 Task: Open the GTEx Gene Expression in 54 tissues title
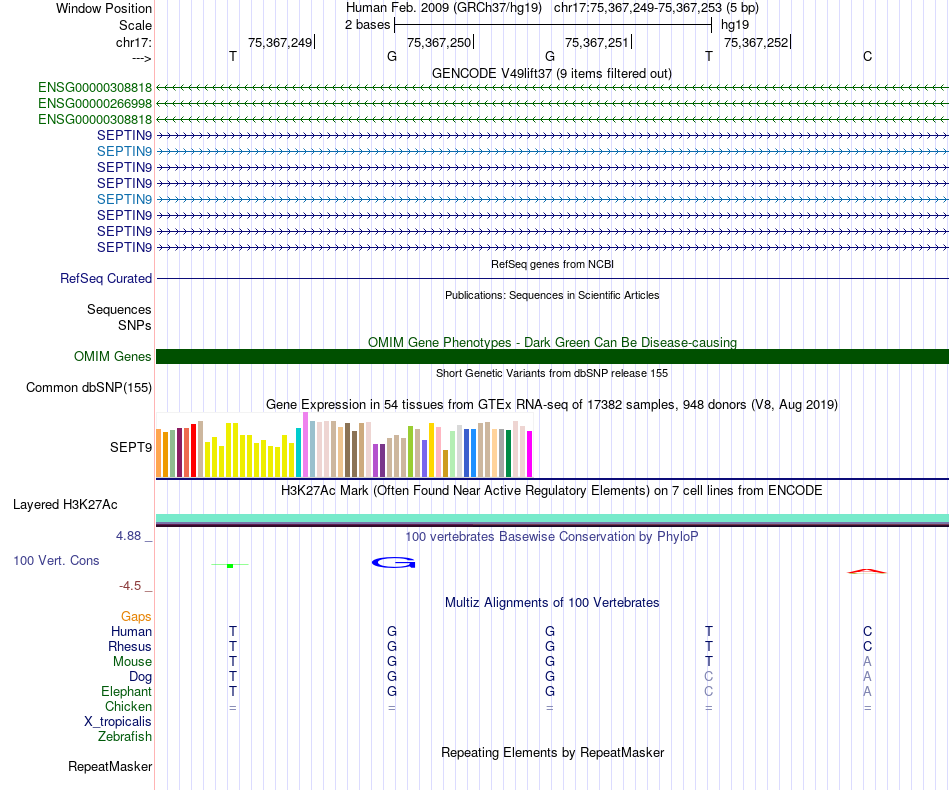pyautogui.click(x=552, y=404)
